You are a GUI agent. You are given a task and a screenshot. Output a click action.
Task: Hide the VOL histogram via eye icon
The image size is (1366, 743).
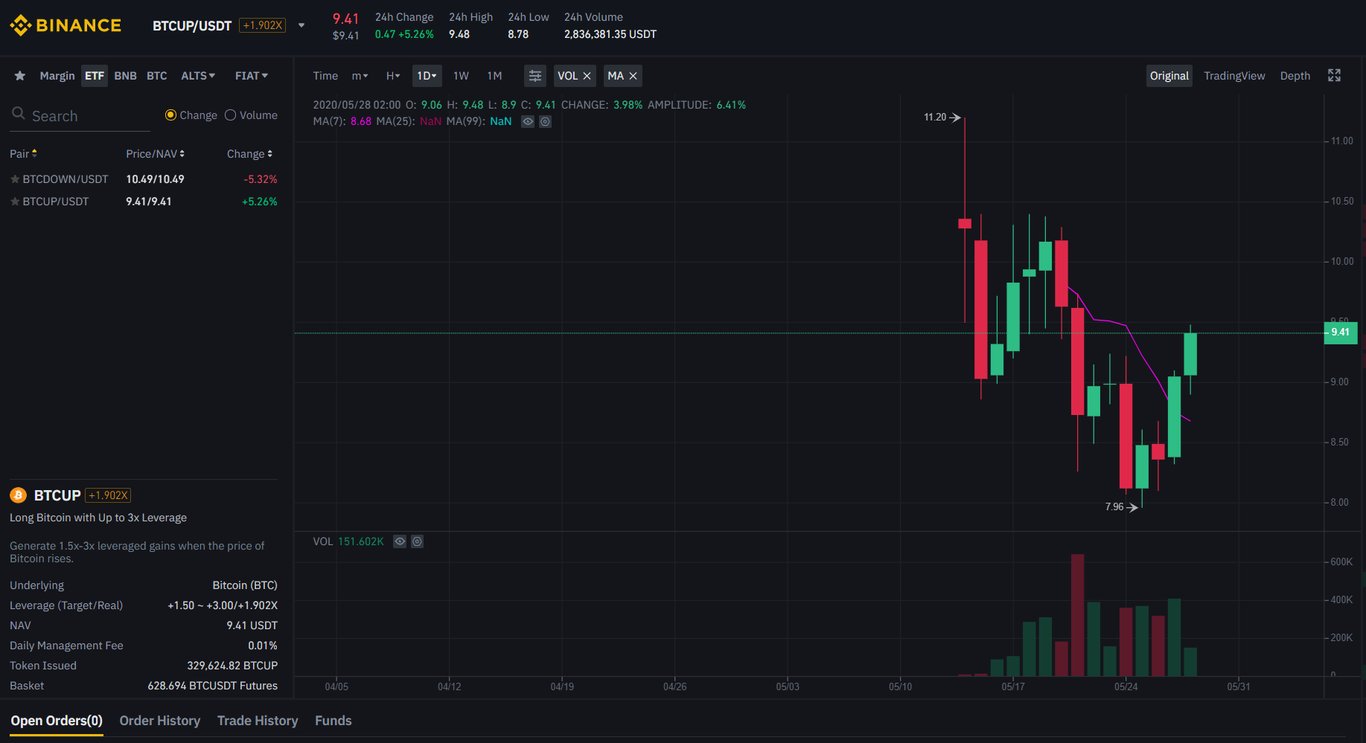click(399, 541)
